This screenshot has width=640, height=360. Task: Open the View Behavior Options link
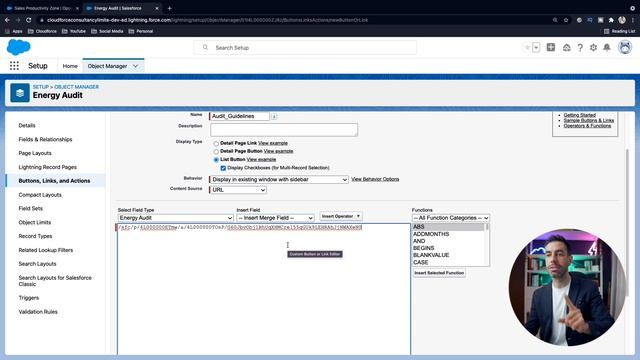click(375, 179)
